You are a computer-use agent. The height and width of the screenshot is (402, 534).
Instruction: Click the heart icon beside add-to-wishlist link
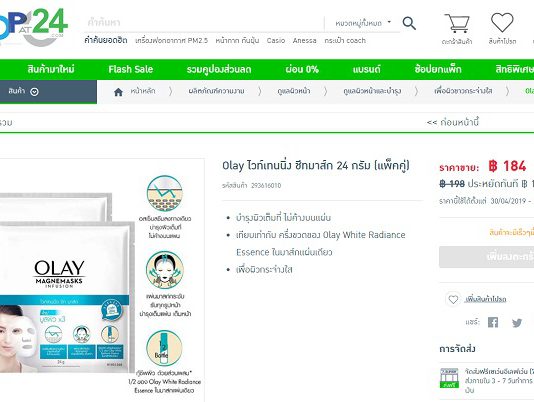pos(453,299)
